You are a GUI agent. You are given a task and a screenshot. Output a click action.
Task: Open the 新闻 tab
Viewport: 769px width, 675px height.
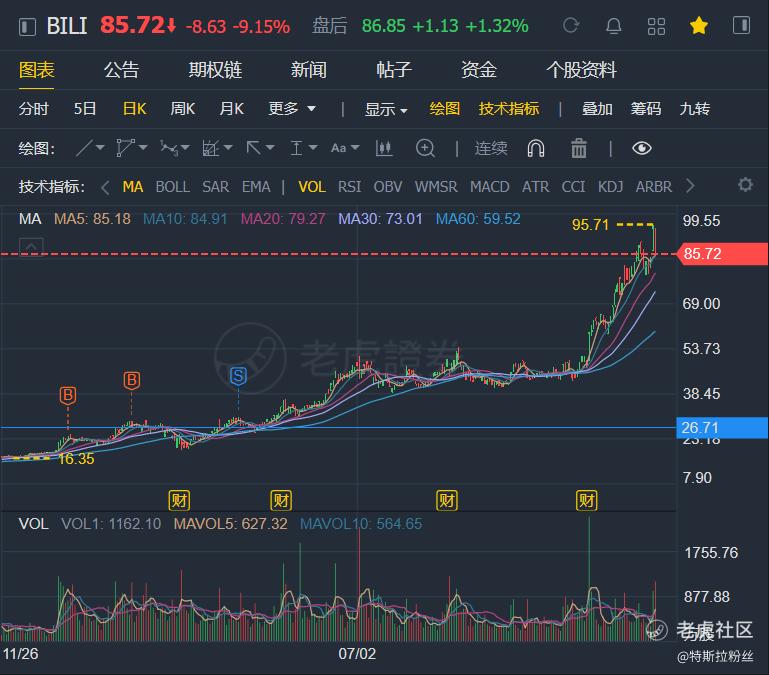(308, 70)
